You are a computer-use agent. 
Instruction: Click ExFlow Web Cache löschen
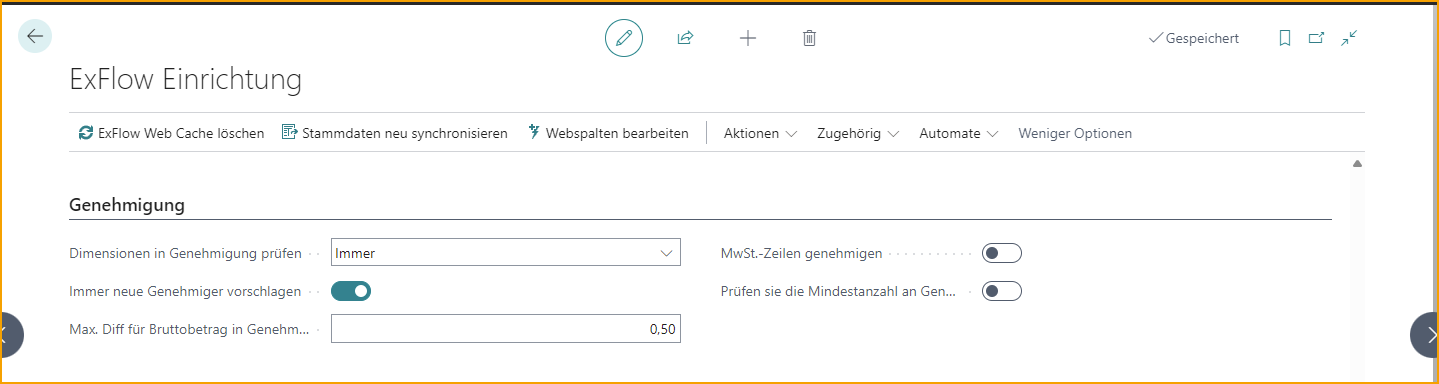tap(171, 133)
